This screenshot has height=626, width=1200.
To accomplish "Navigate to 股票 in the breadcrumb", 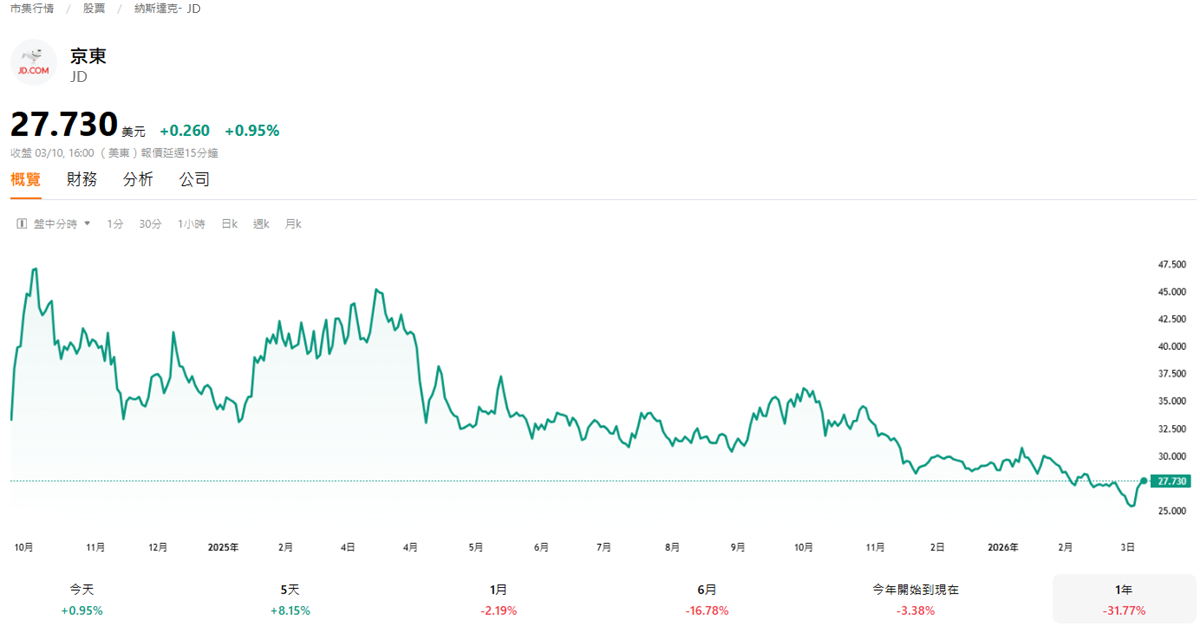I will pos(94,8).
